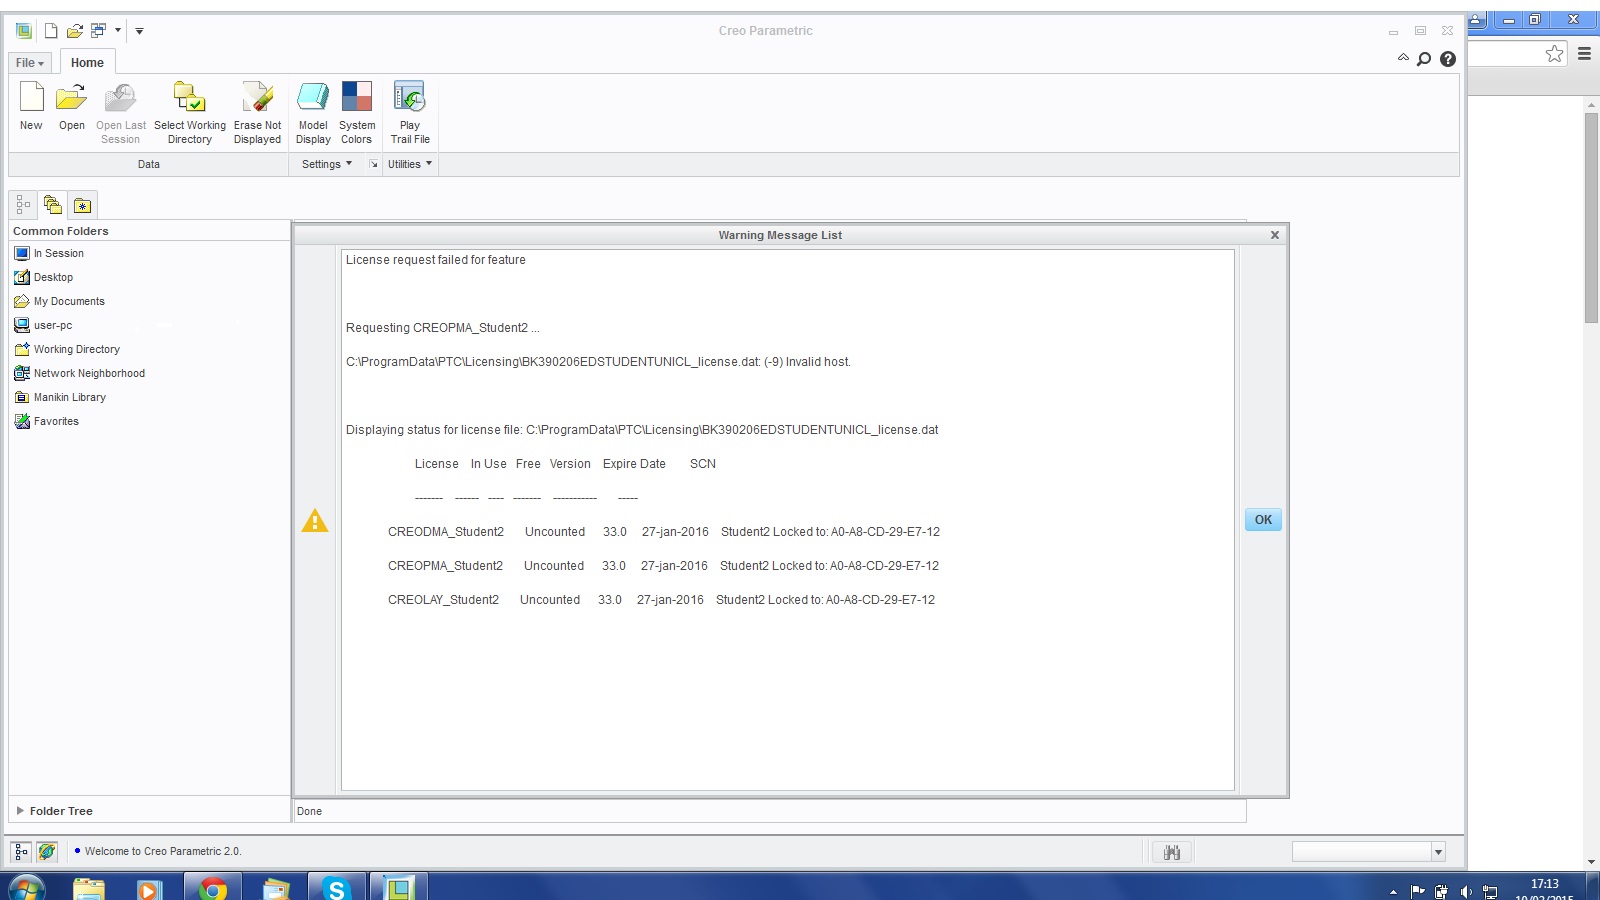
Task: Open Chrome from the taskbar
Action: point(213,888)
